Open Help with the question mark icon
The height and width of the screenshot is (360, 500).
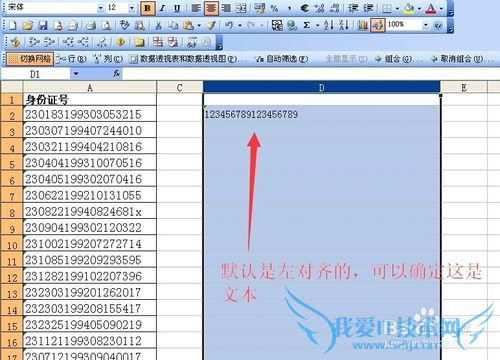pyautogui.click(x=438, y=25)
